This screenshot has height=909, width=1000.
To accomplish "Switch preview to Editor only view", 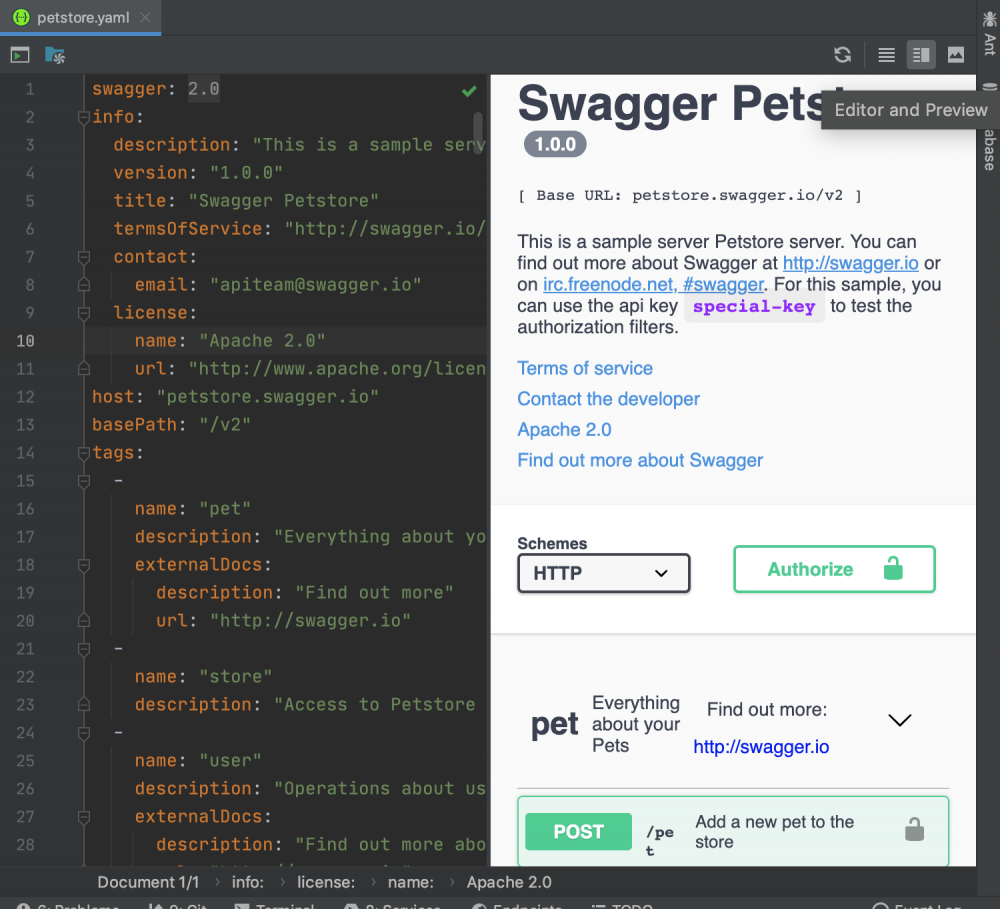I will [886, 55].
